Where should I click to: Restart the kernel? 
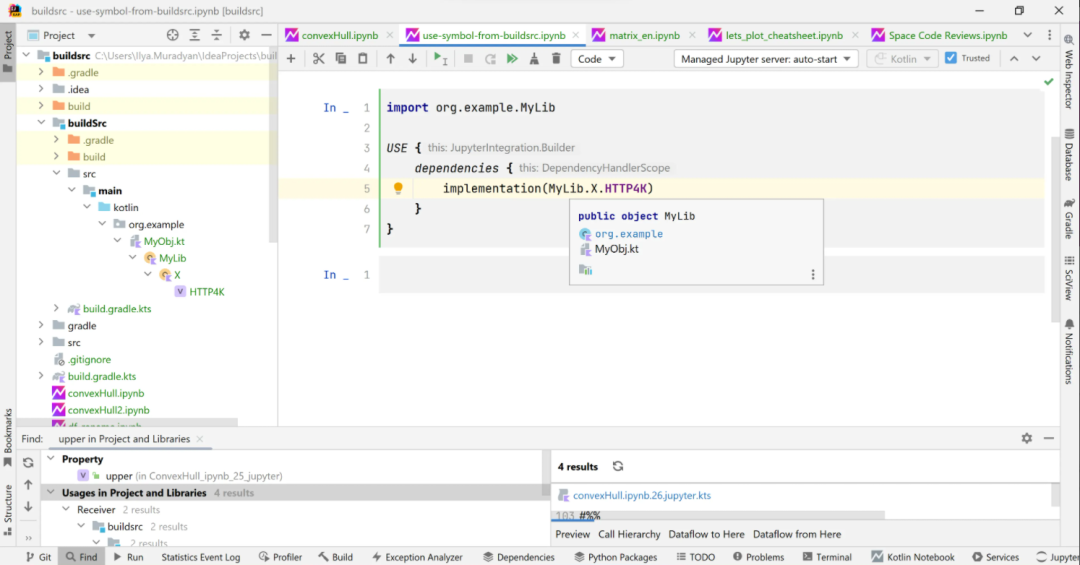[x=490, y=59]
